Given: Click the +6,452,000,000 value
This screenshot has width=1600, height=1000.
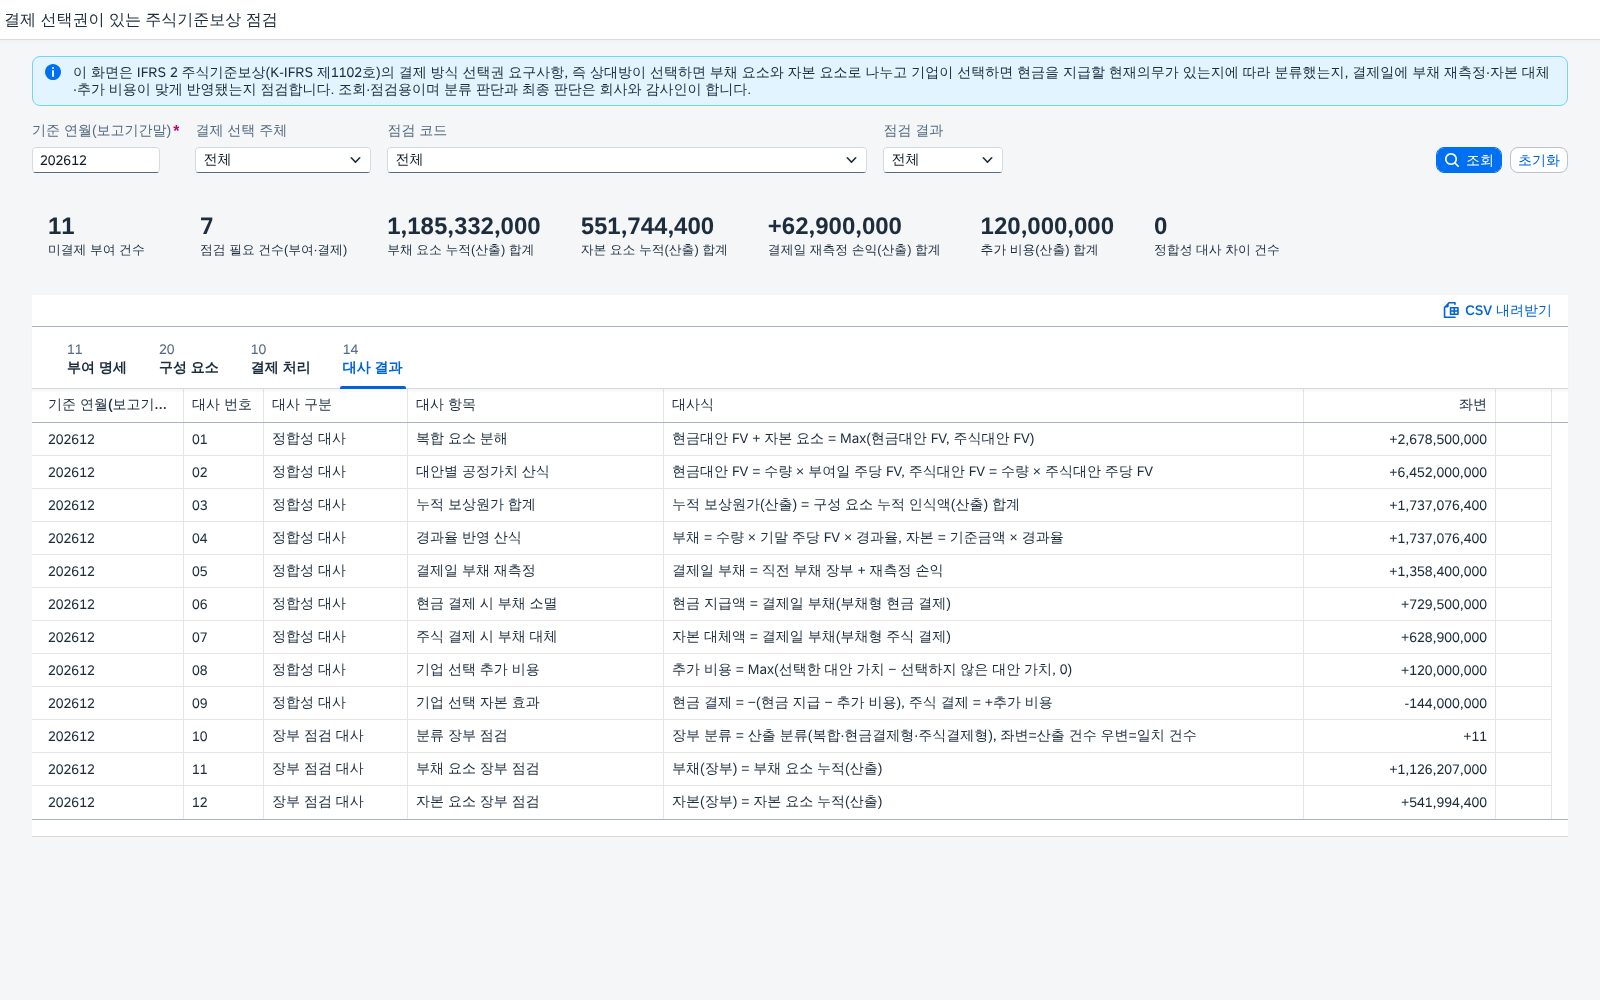Looking at the screenshot, I should point(1438,472).
